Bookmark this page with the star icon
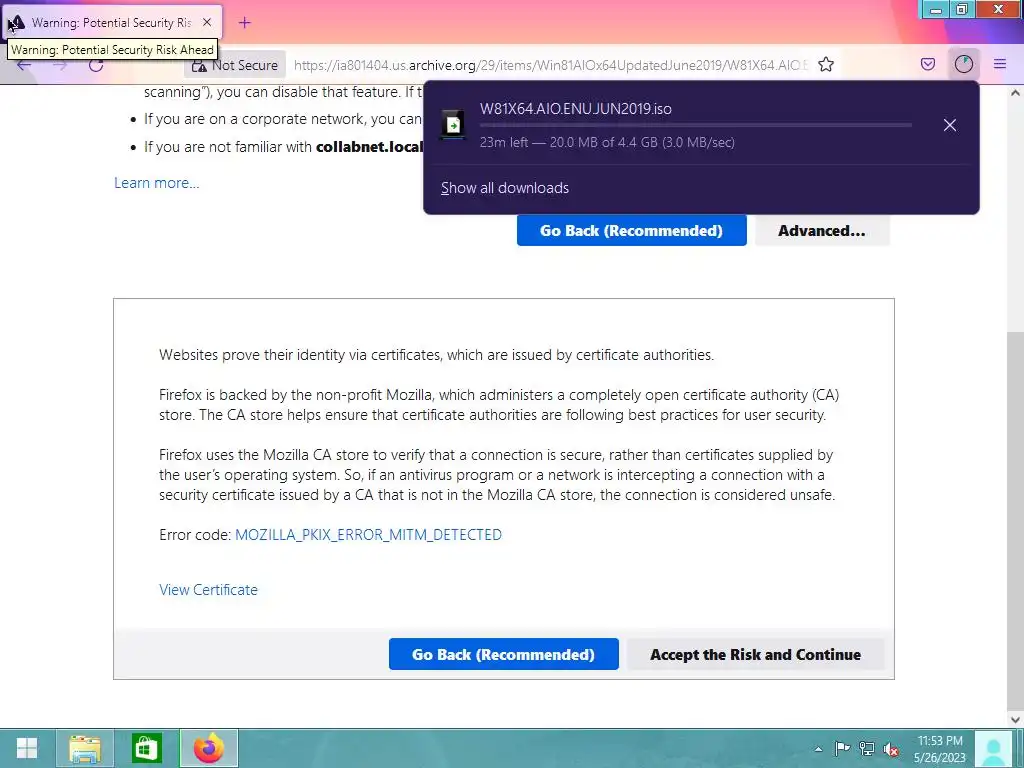 (x=826, y=64)
